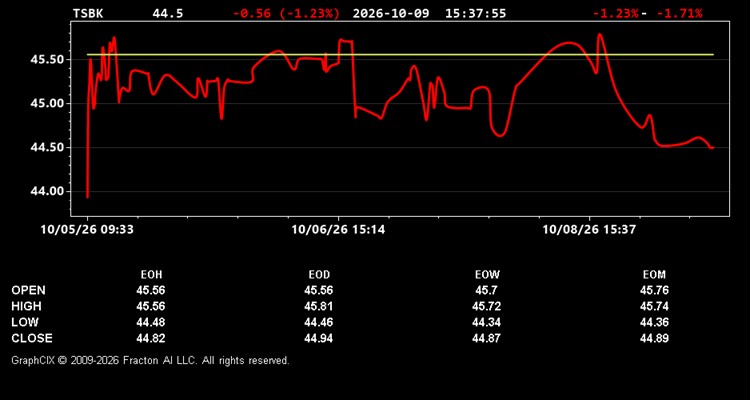Click the yellow horizontal reference line

(x=400, y=55)
